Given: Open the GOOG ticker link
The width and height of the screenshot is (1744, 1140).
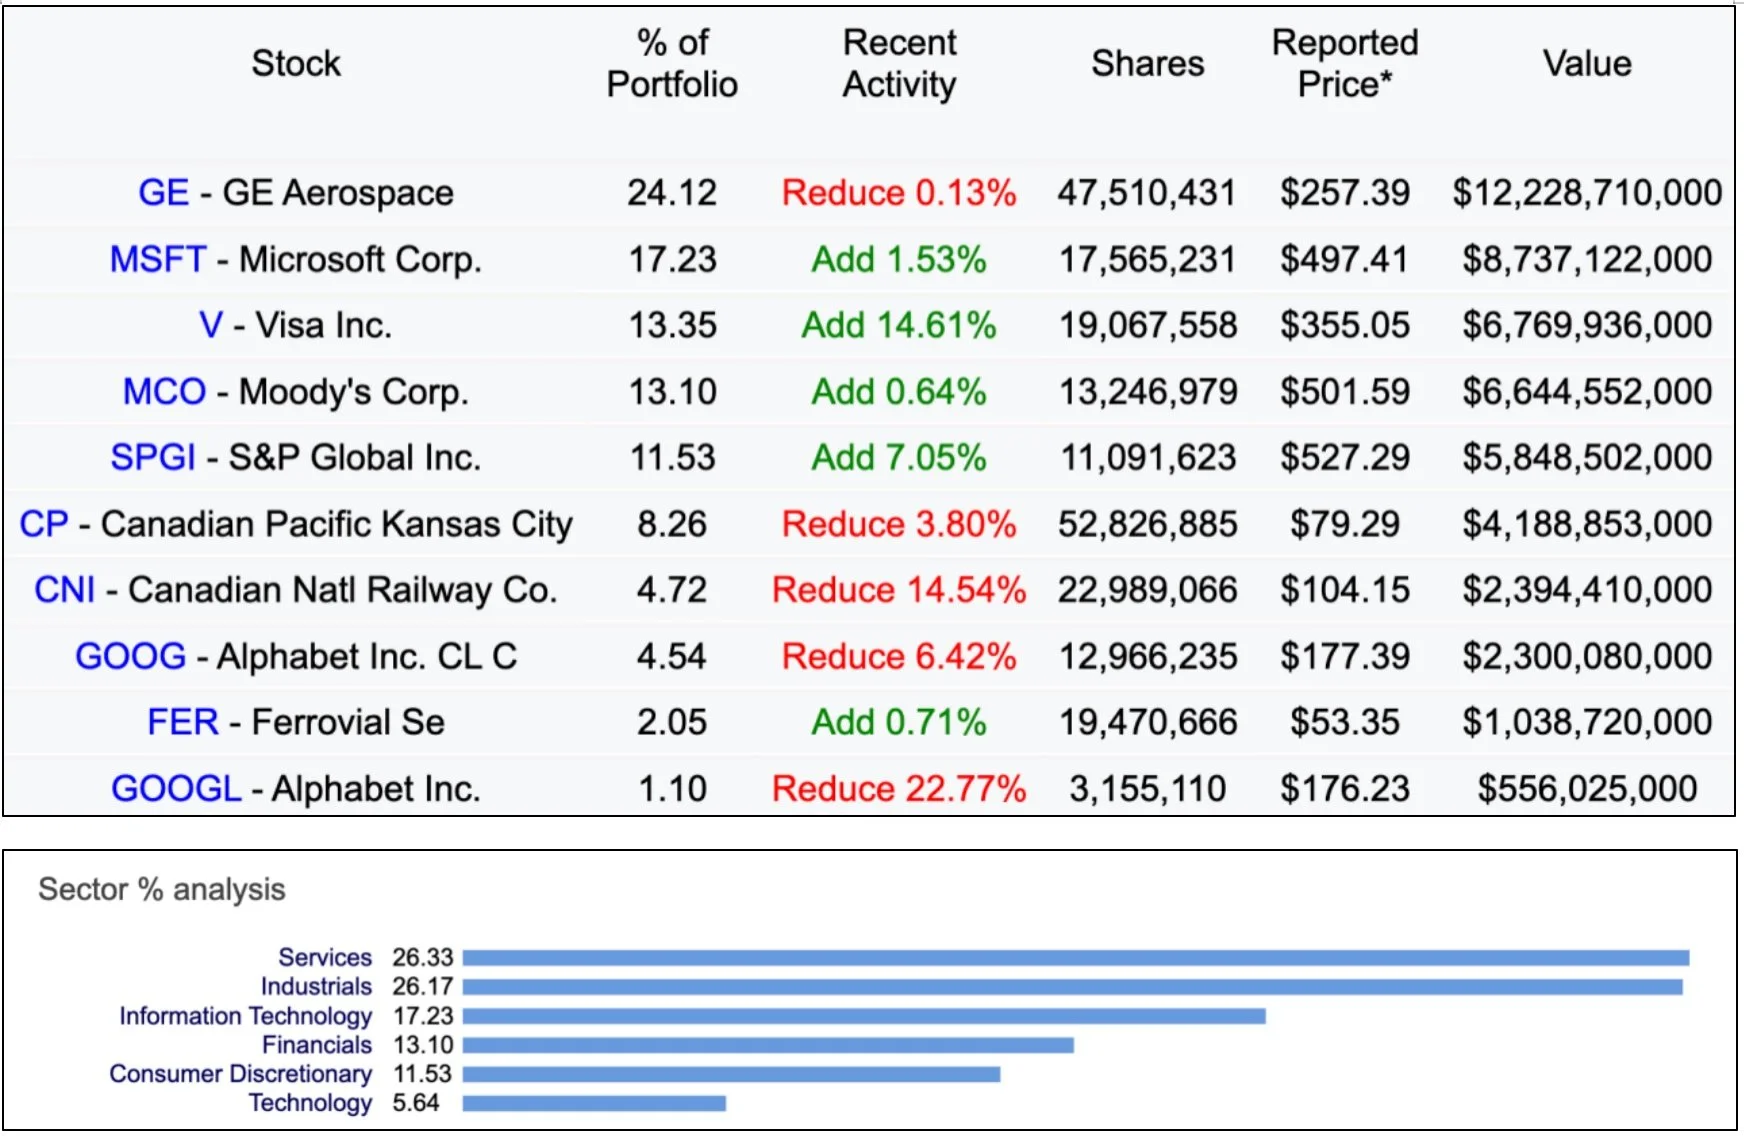Looking at the screenshot, I should (131, 656).
